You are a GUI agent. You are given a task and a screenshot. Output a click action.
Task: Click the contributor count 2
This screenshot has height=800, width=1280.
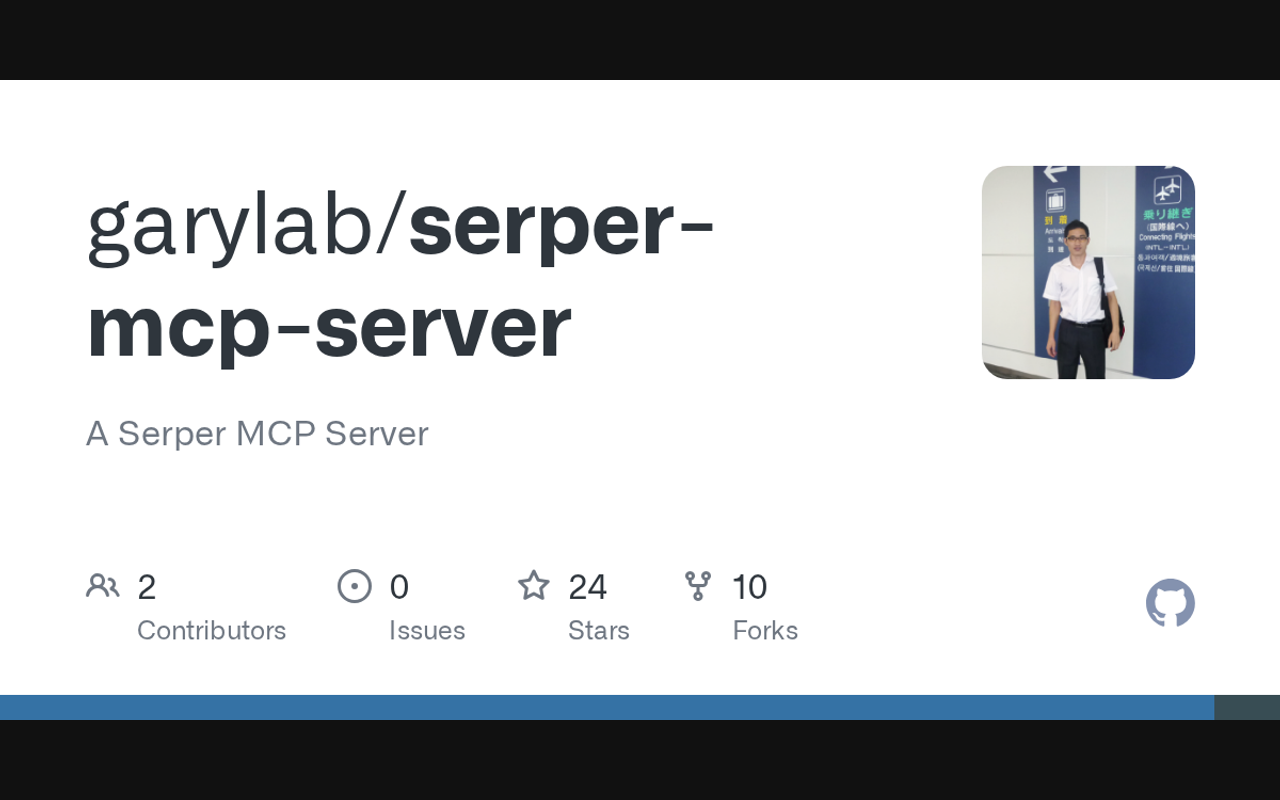point(146,587)
